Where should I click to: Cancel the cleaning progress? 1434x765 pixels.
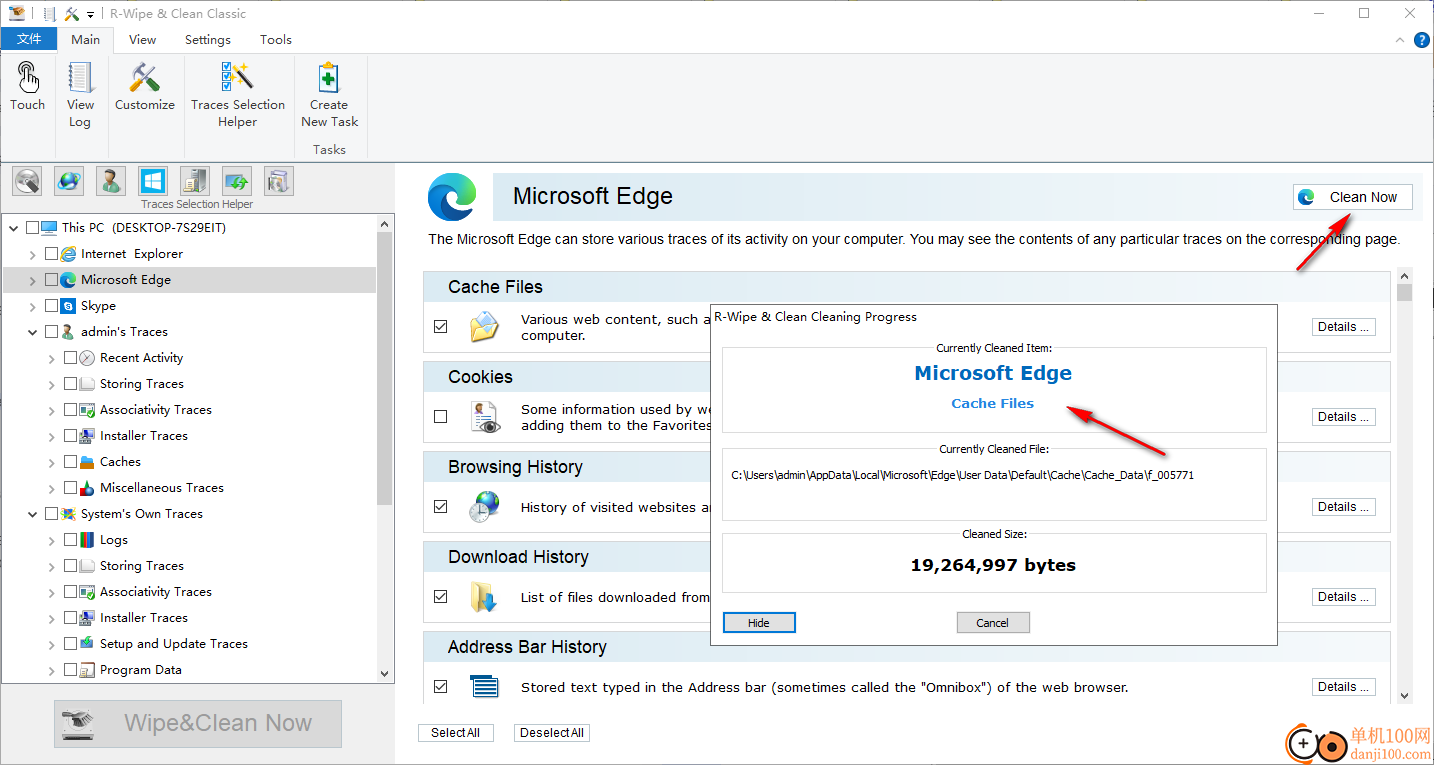coord(992,623)
